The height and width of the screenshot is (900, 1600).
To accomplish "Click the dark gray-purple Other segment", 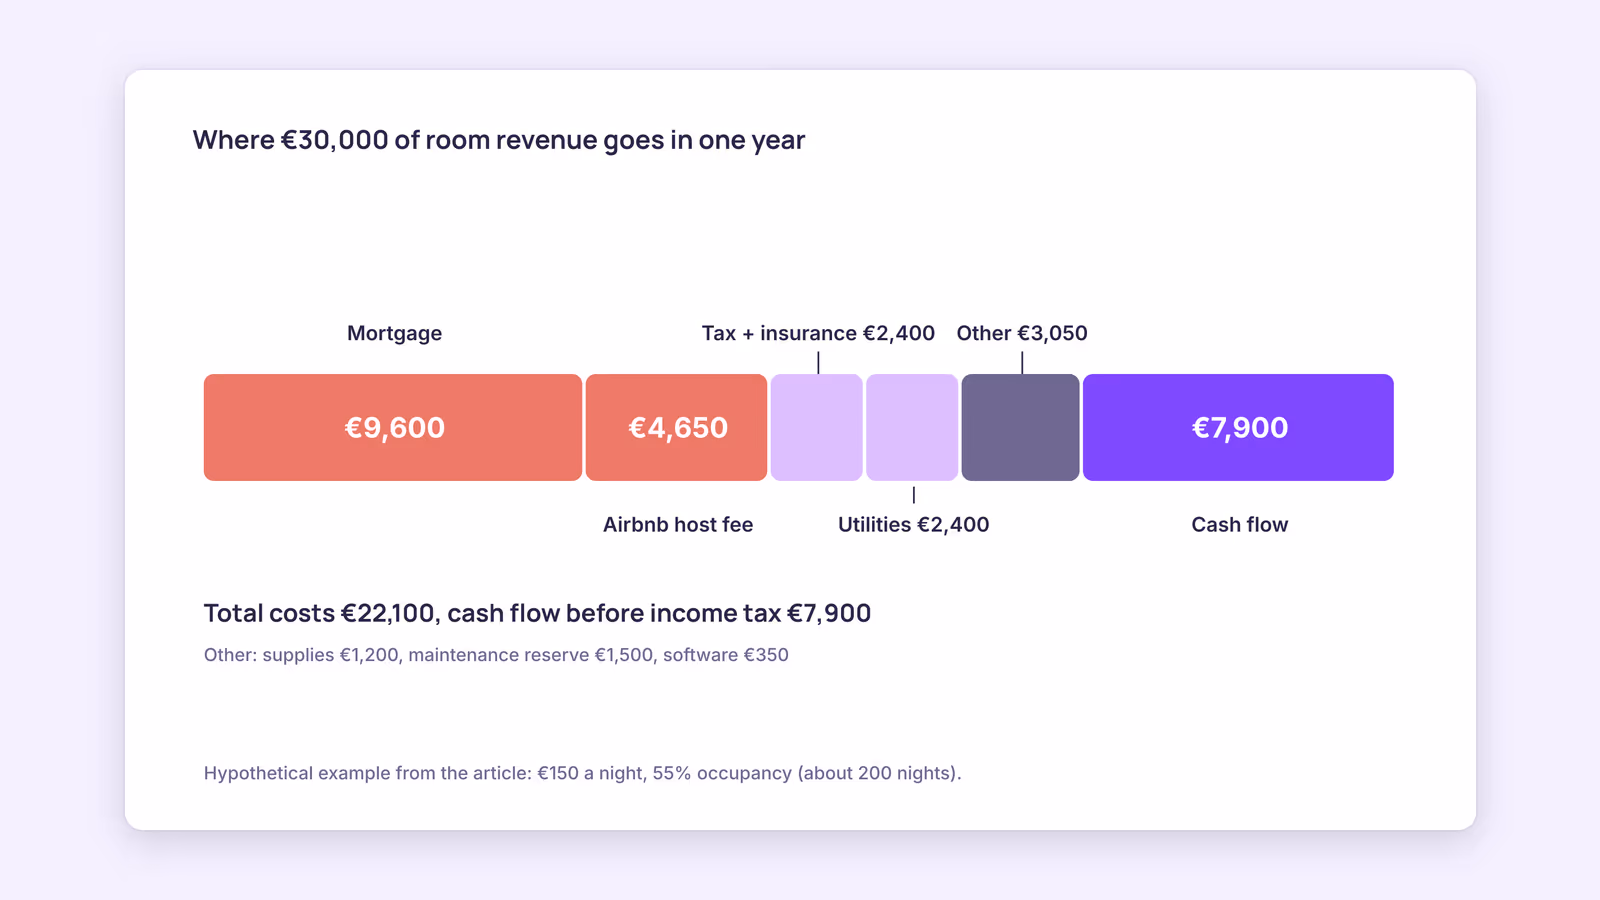I will [1020, 427].
